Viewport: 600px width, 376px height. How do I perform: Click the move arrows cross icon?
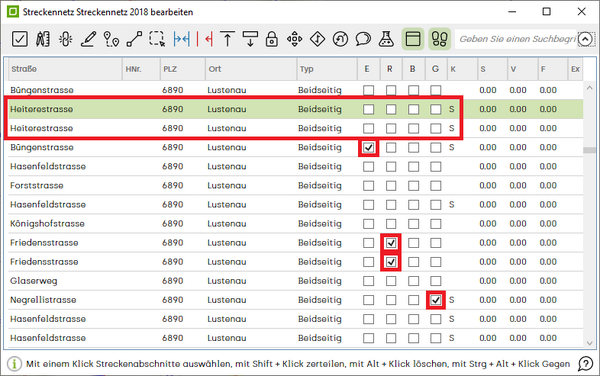tap(295, 39)
